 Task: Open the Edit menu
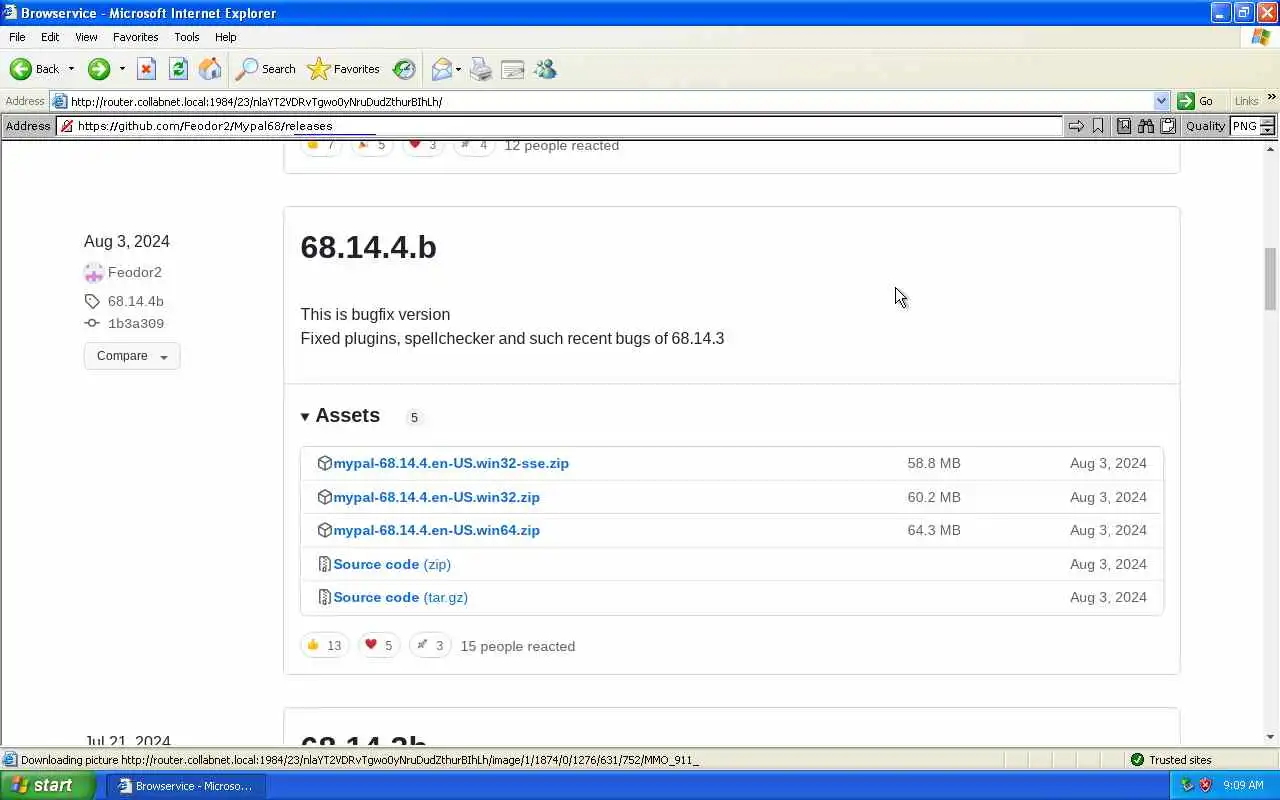pos(50,37)
